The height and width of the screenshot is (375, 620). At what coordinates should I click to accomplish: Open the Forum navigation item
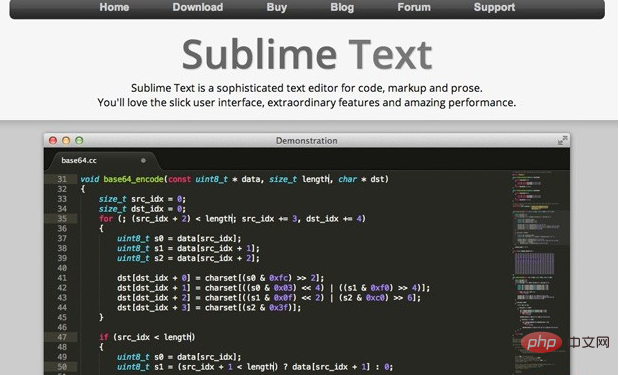coord(414,7)
